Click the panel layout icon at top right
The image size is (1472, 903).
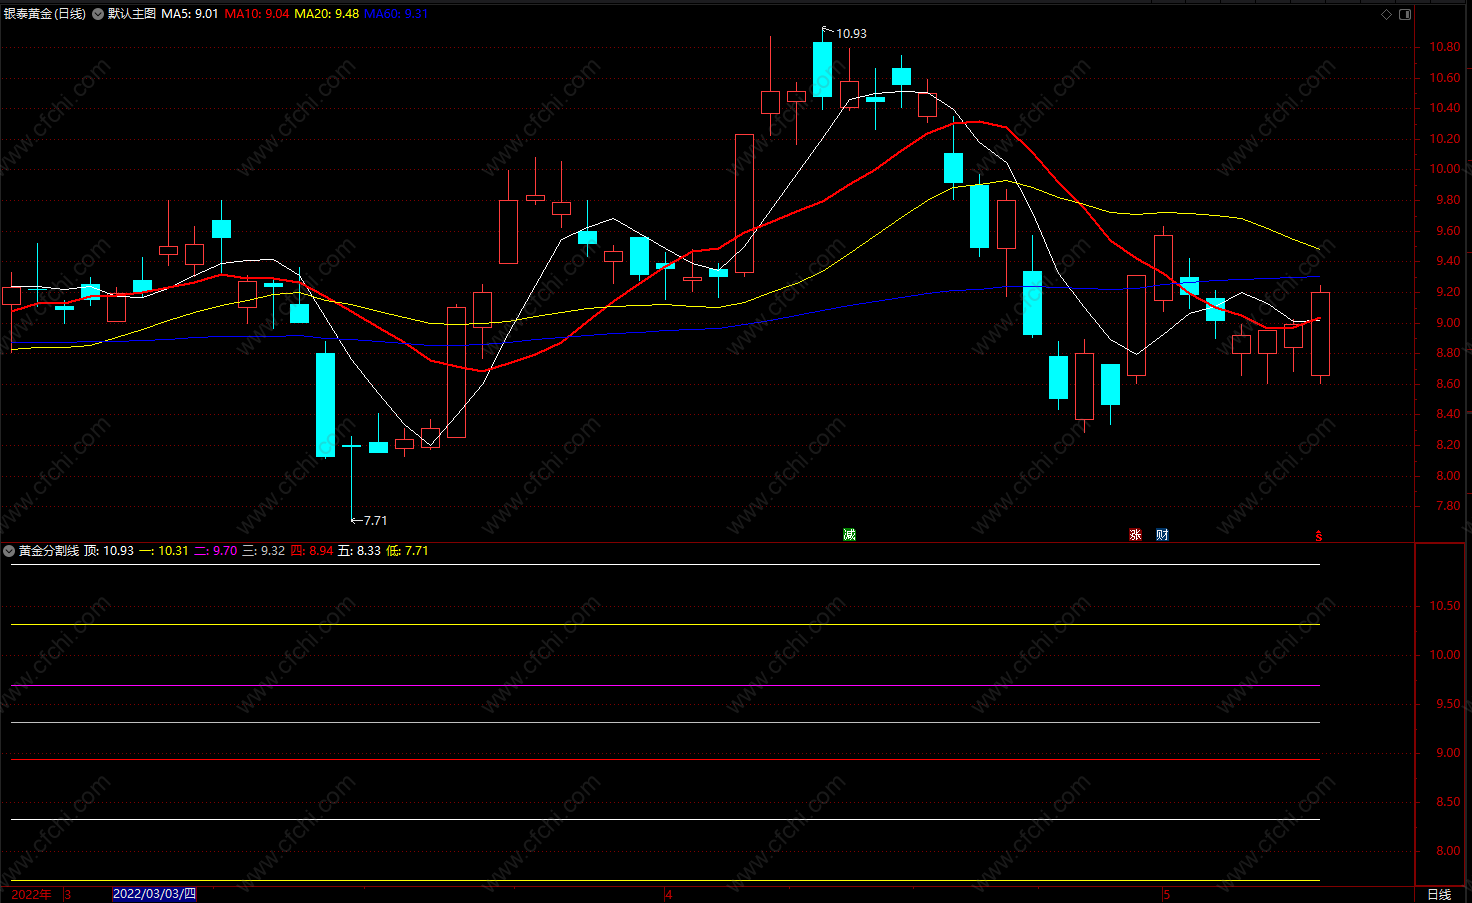(1405, 14)
